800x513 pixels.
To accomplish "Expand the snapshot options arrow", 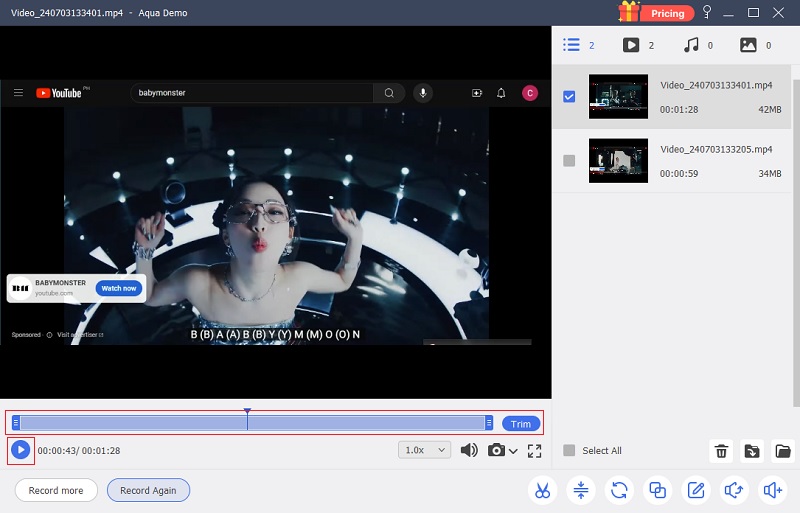I will pyautogui.click(x=513, y=451).
